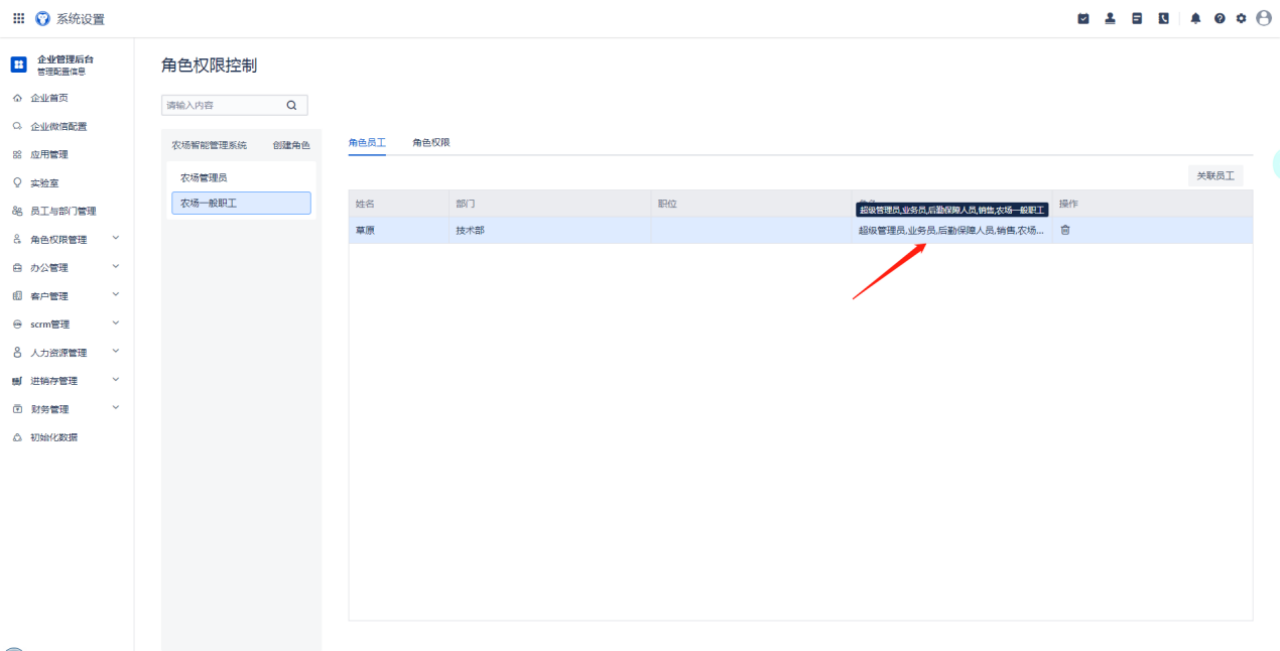The height and width of the screenshot is (651, 1280).
Task: Click the icon for scrm管理
Action: coord(17,325)
